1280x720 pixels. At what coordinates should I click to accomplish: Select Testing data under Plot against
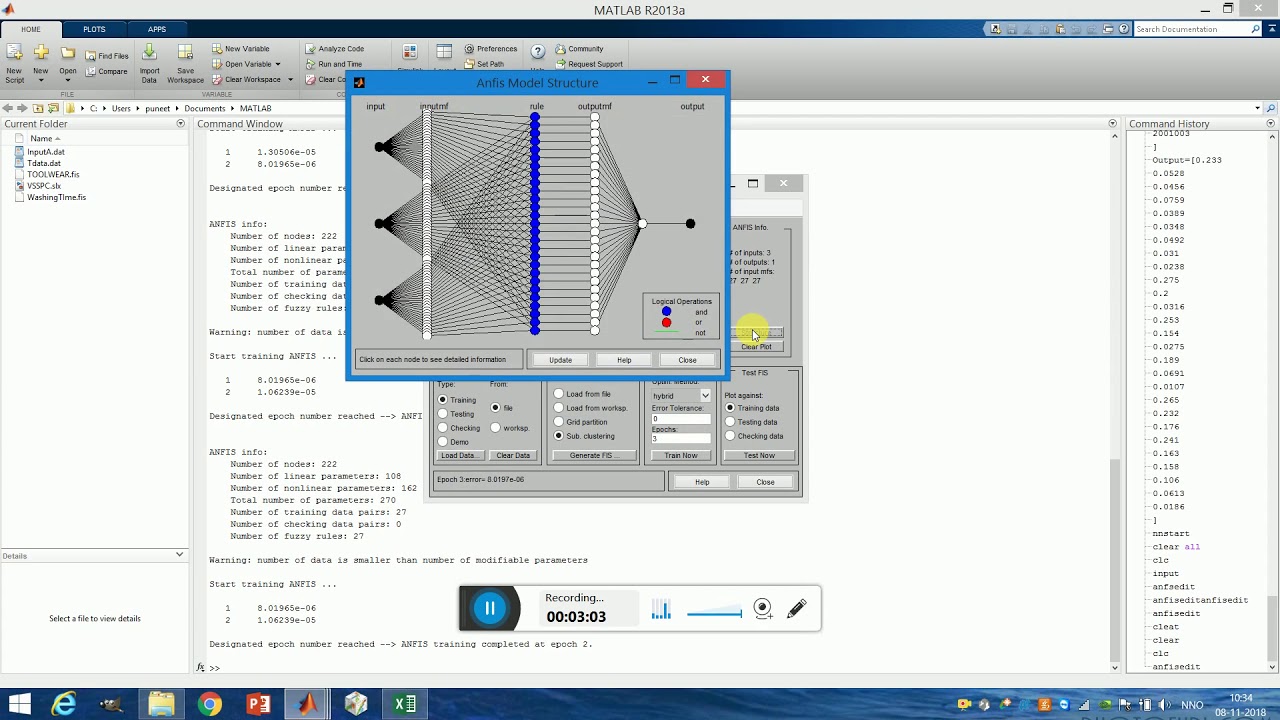[730, 422]
